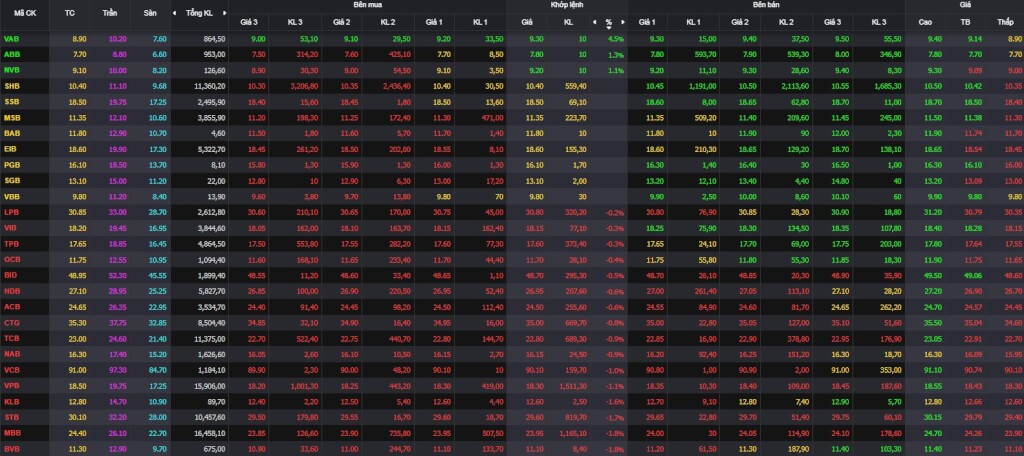Screen dimensions: 1024x456
Task: Click MBB total volume 16,458,10
Action: pos(210,432)
